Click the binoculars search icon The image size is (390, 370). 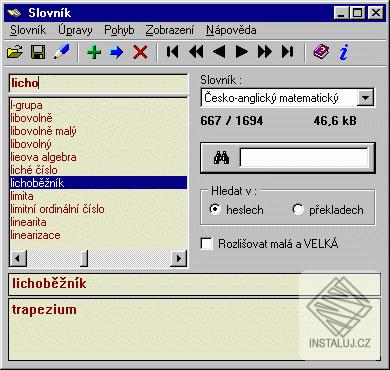221,157
